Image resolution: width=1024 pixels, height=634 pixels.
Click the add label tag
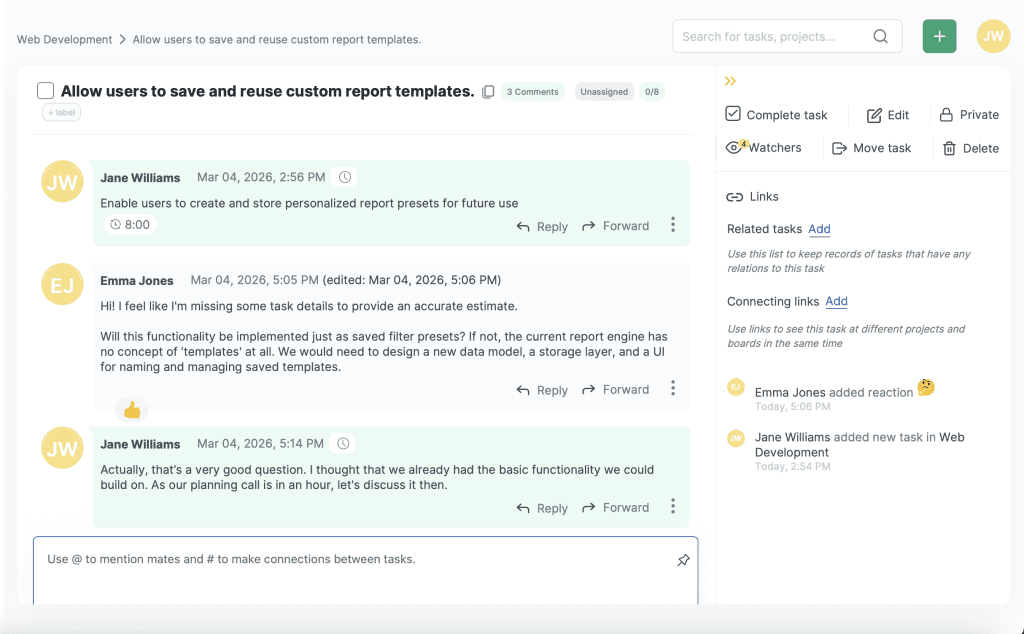click(61, 113)
